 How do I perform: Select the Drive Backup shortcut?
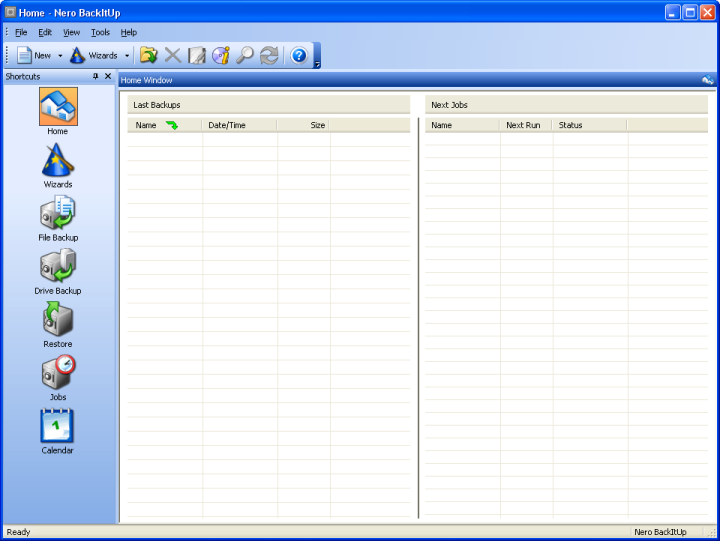point(57,266)
